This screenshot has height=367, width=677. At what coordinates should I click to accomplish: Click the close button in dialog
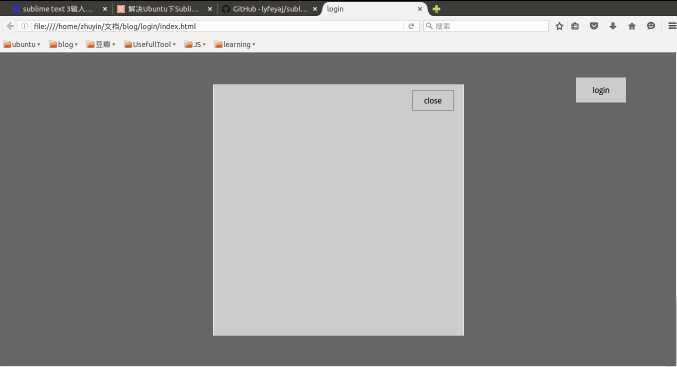coord(433,101)
